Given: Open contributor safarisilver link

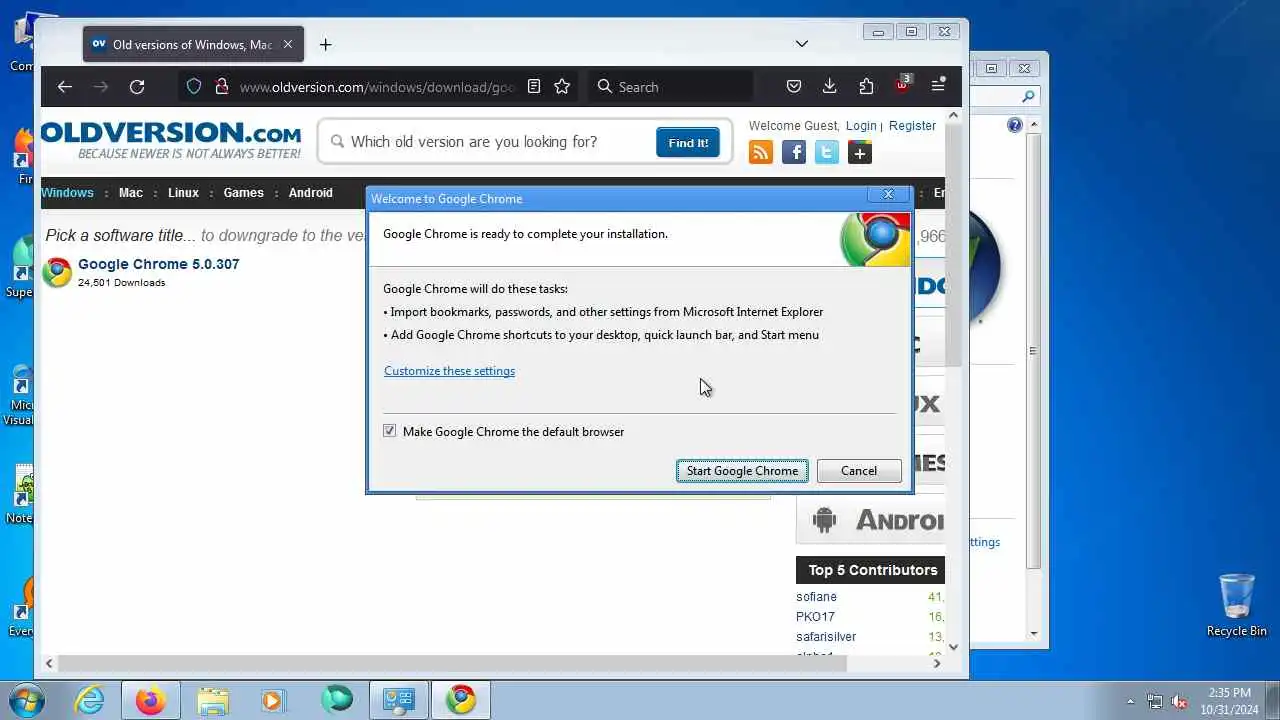Looking at the screenshot, I should [x=826, y=637].
